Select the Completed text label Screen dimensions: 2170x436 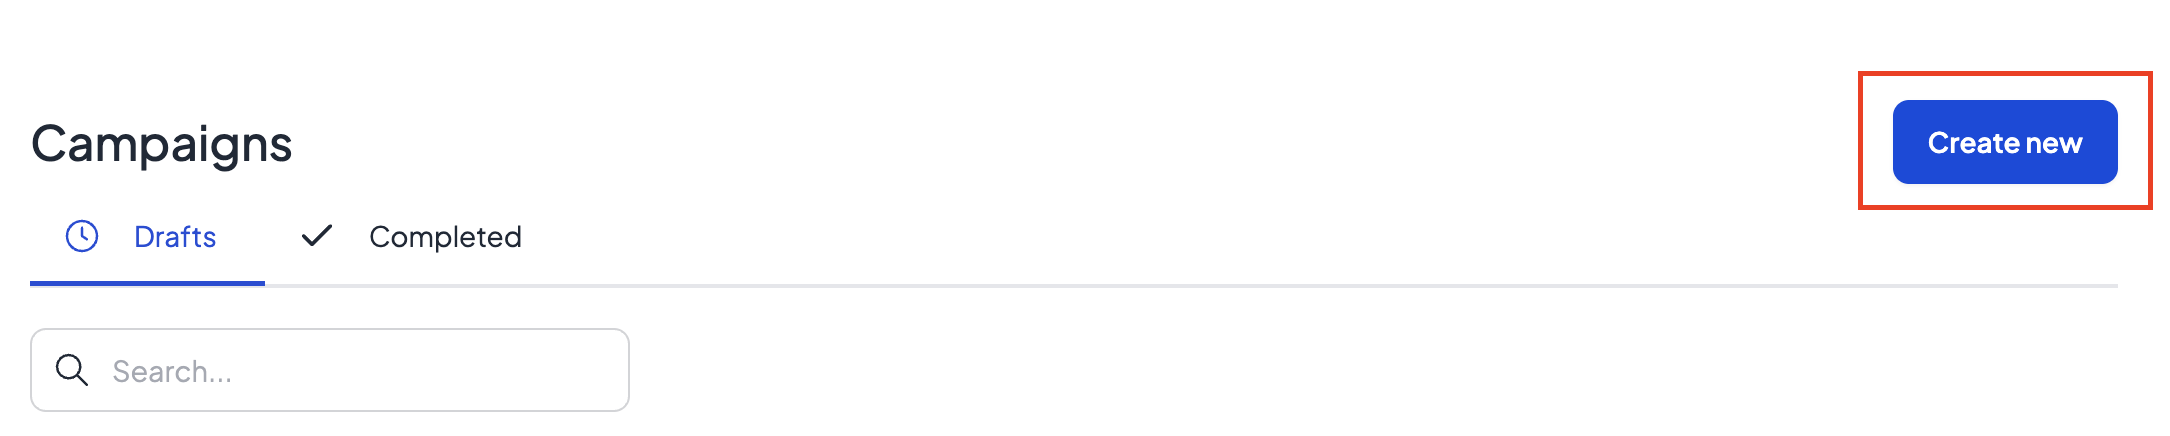[x=445, y=237]
